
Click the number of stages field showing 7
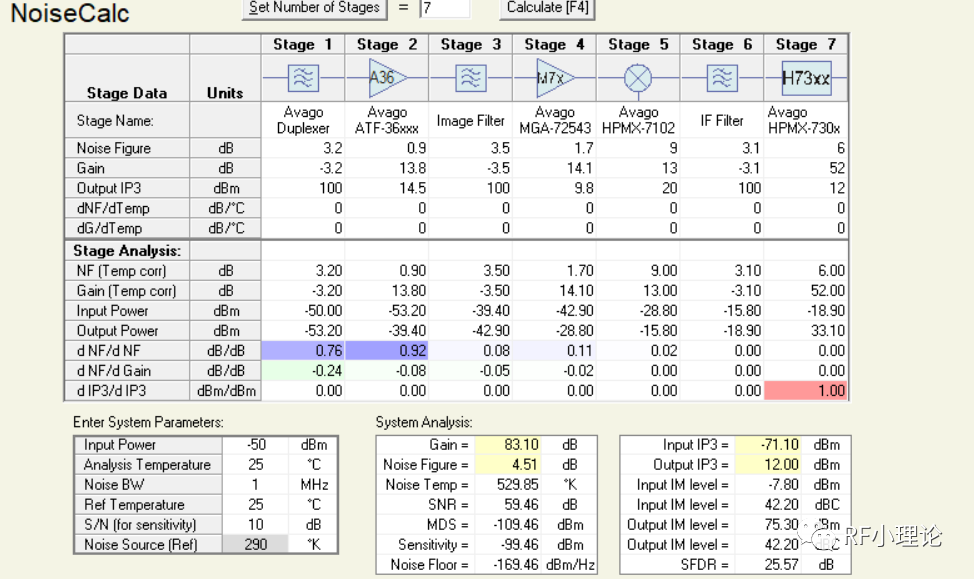tap(445, 9)
